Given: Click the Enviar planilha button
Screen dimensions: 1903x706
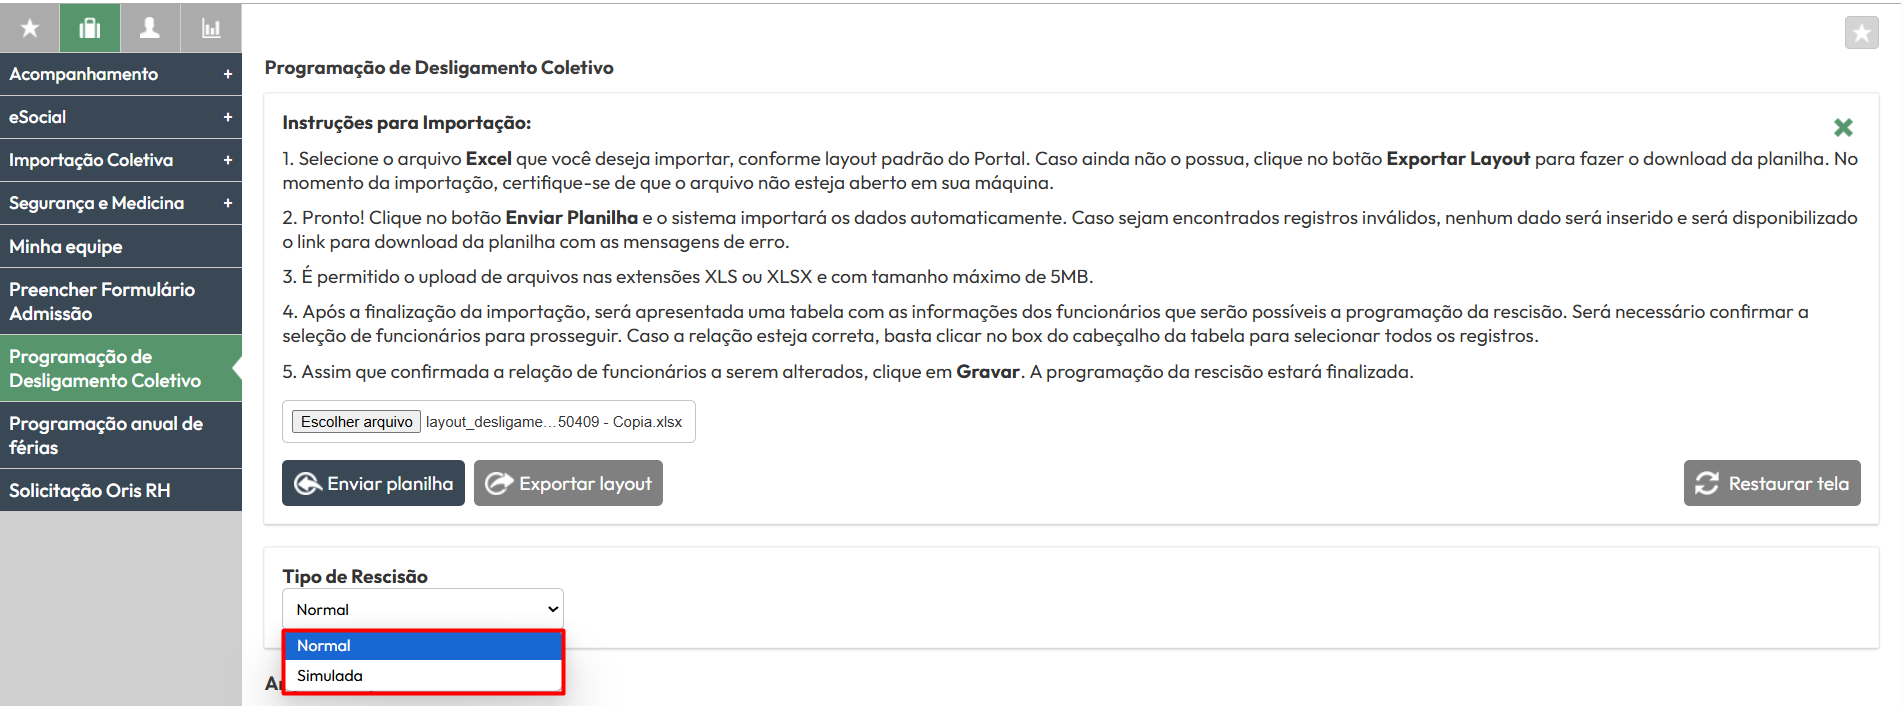Looking at the screenshot, I should coord(373,483).
